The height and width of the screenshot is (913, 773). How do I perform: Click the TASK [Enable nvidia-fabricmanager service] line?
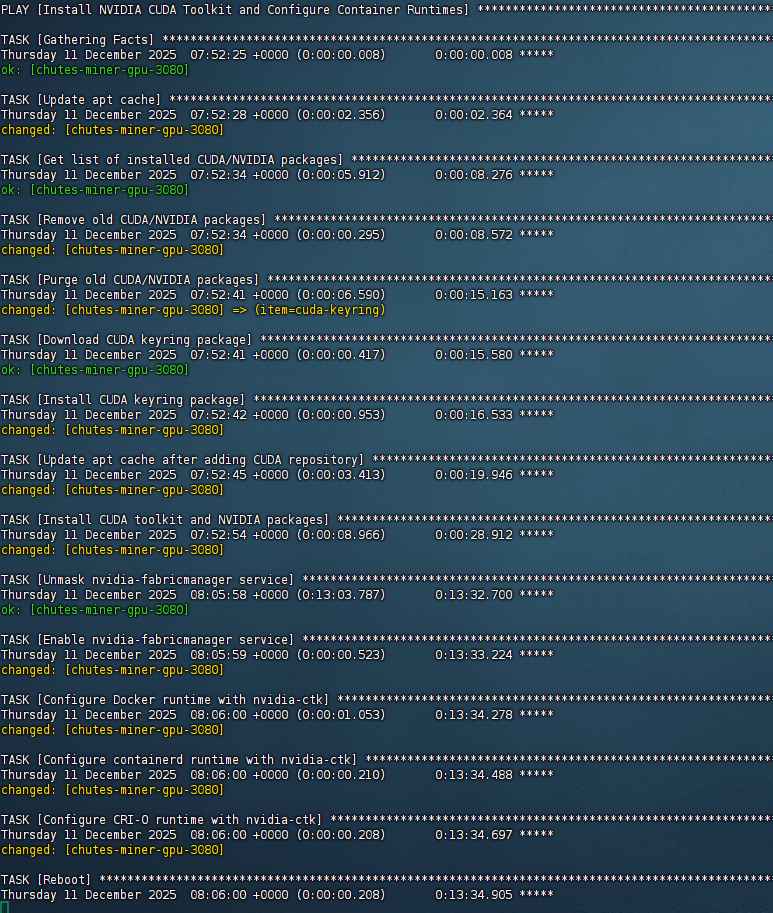tap(148, 640)
